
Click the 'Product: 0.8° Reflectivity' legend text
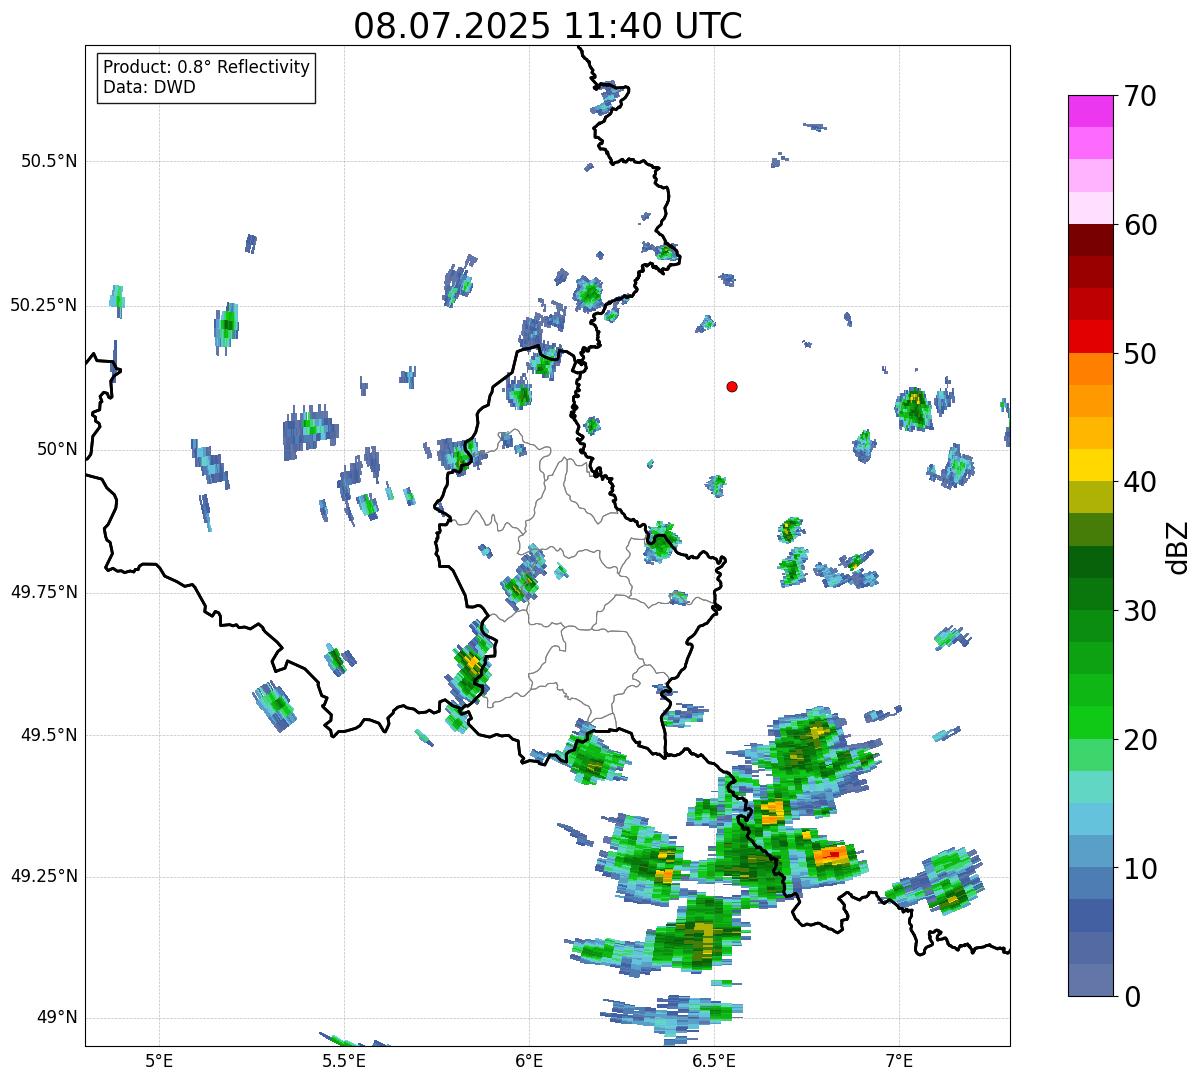[x=206, y=67]
